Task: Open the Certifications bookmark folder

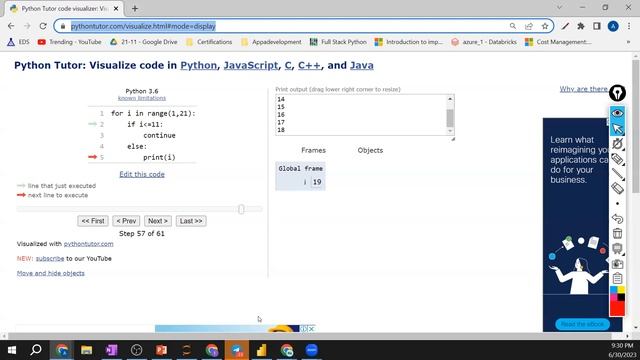Action: point(209,42)
